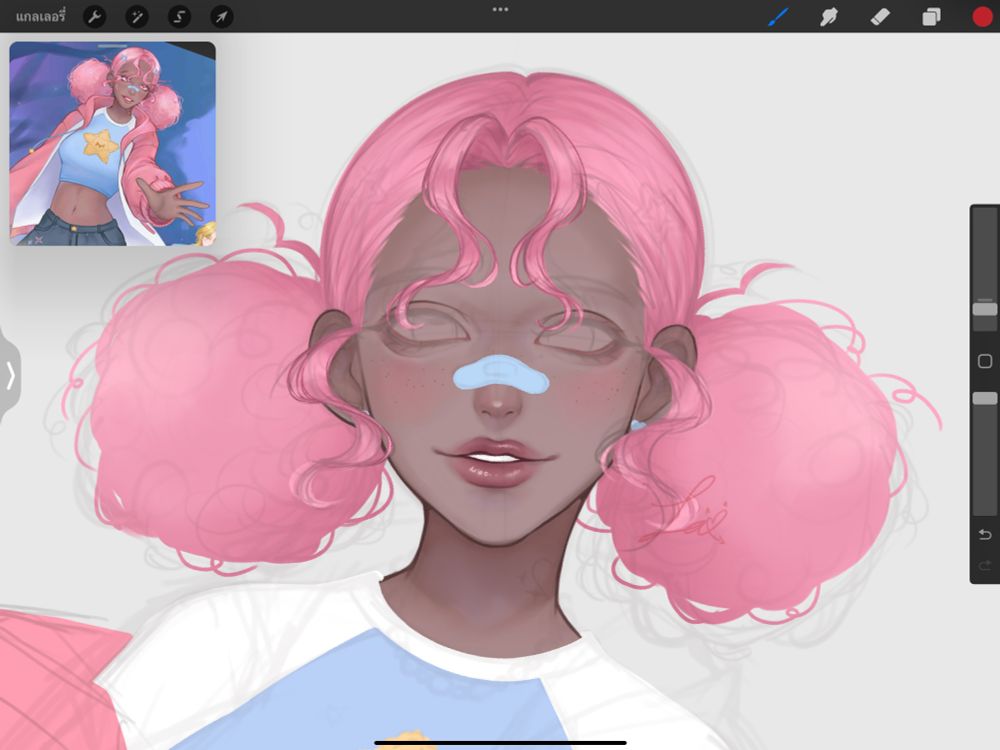
Task: Select the Smudge tool
Action: pos(828,17)
